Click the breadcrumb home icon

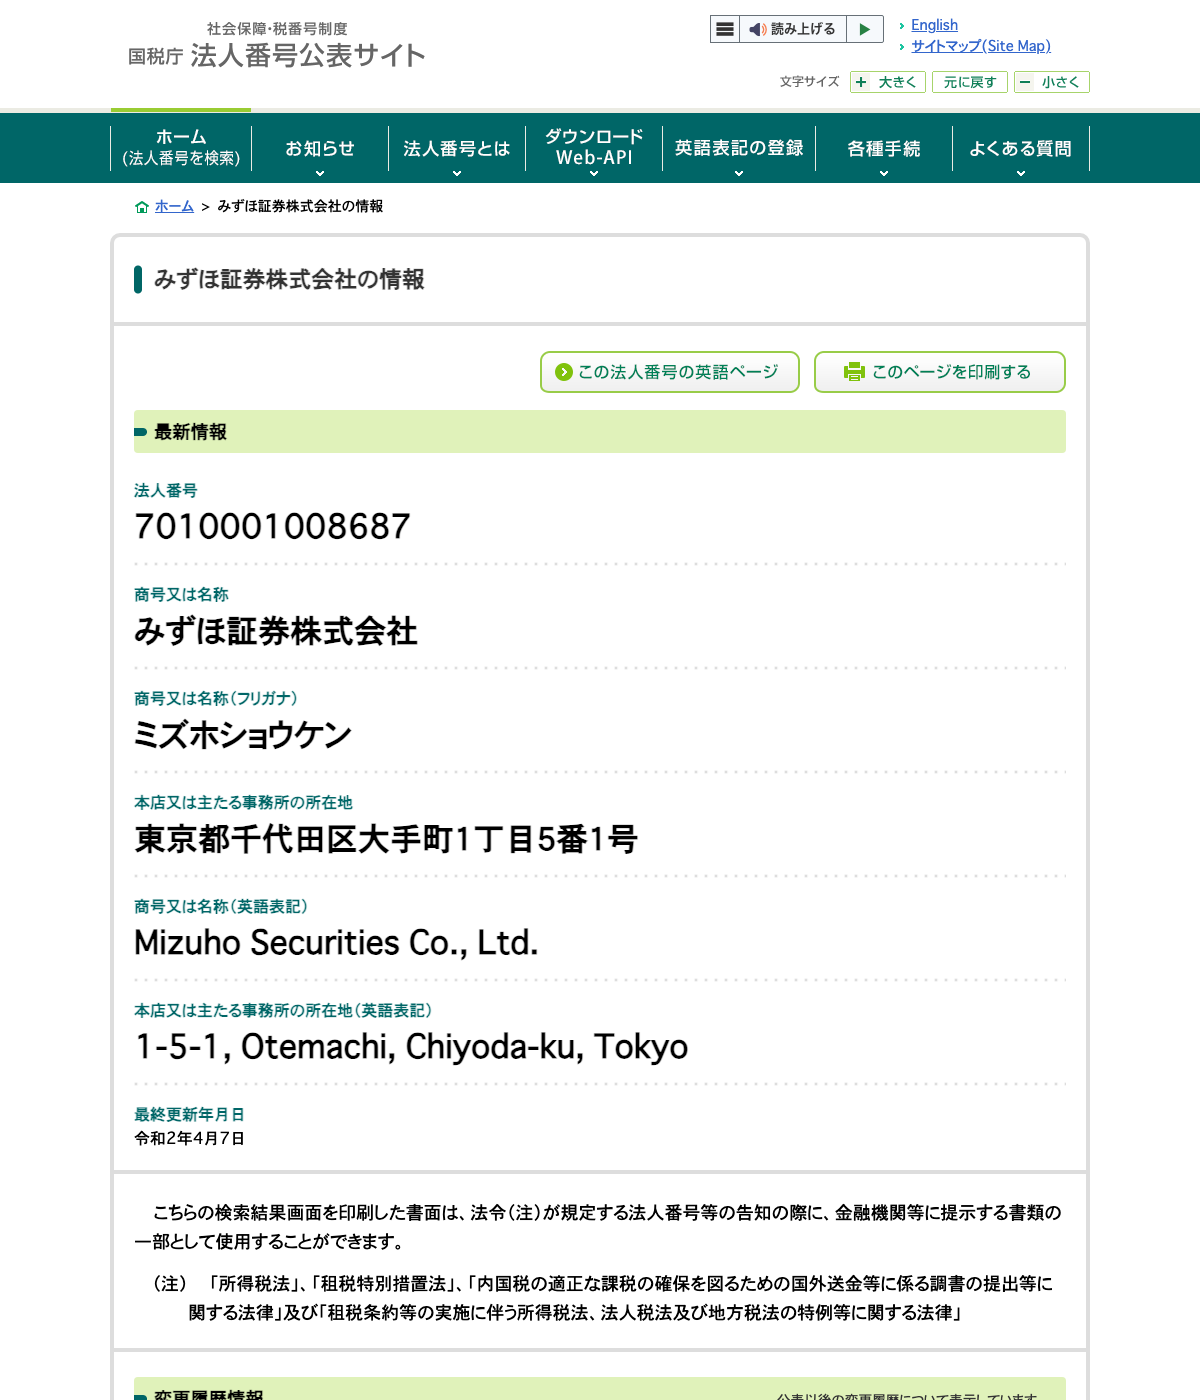pyautogui.click(x=142, y=207)
